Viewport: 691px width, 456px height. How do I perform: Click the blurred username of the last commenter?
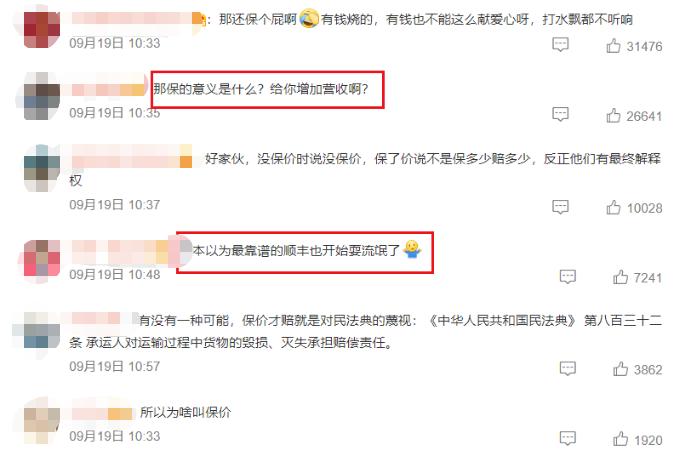click(x=102, y=413)
